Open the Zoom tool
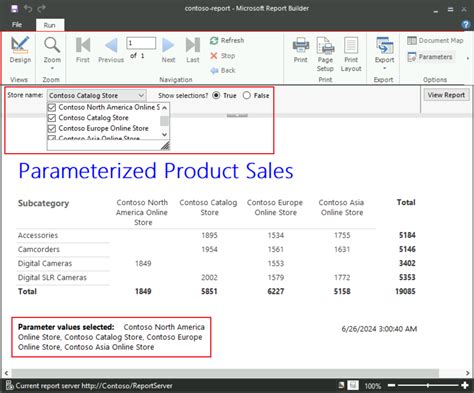This screenshot has width=474, height=393. [x=52, y=53]
